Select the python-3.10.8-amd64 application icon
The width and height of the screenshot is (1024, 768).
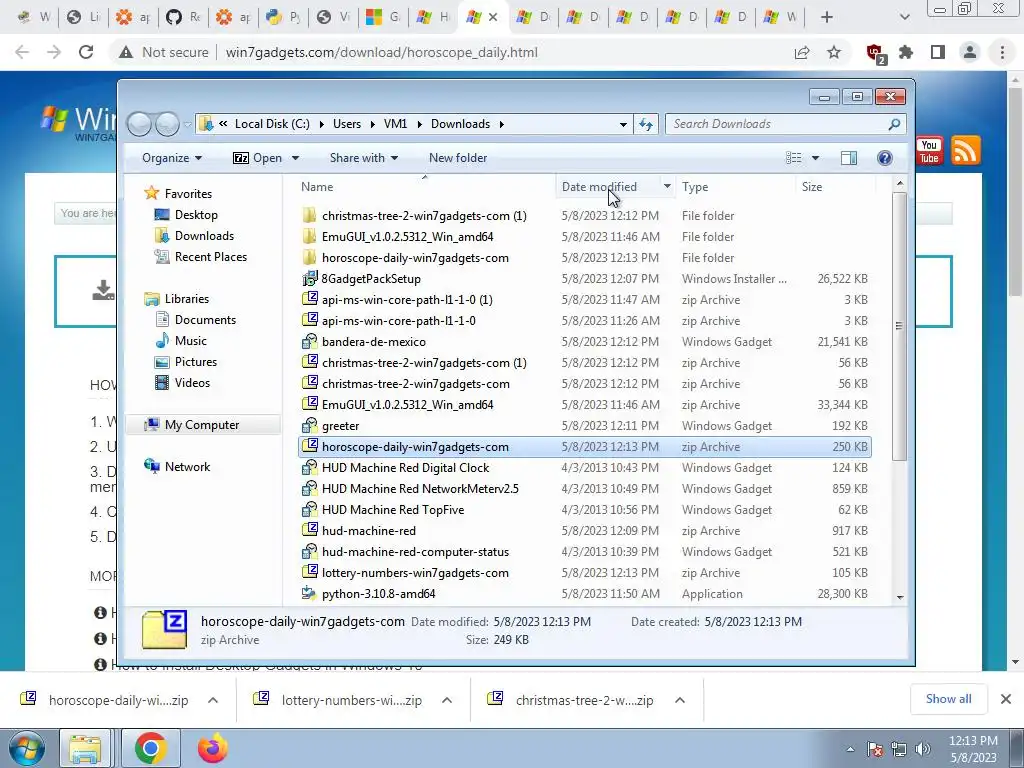310,594
